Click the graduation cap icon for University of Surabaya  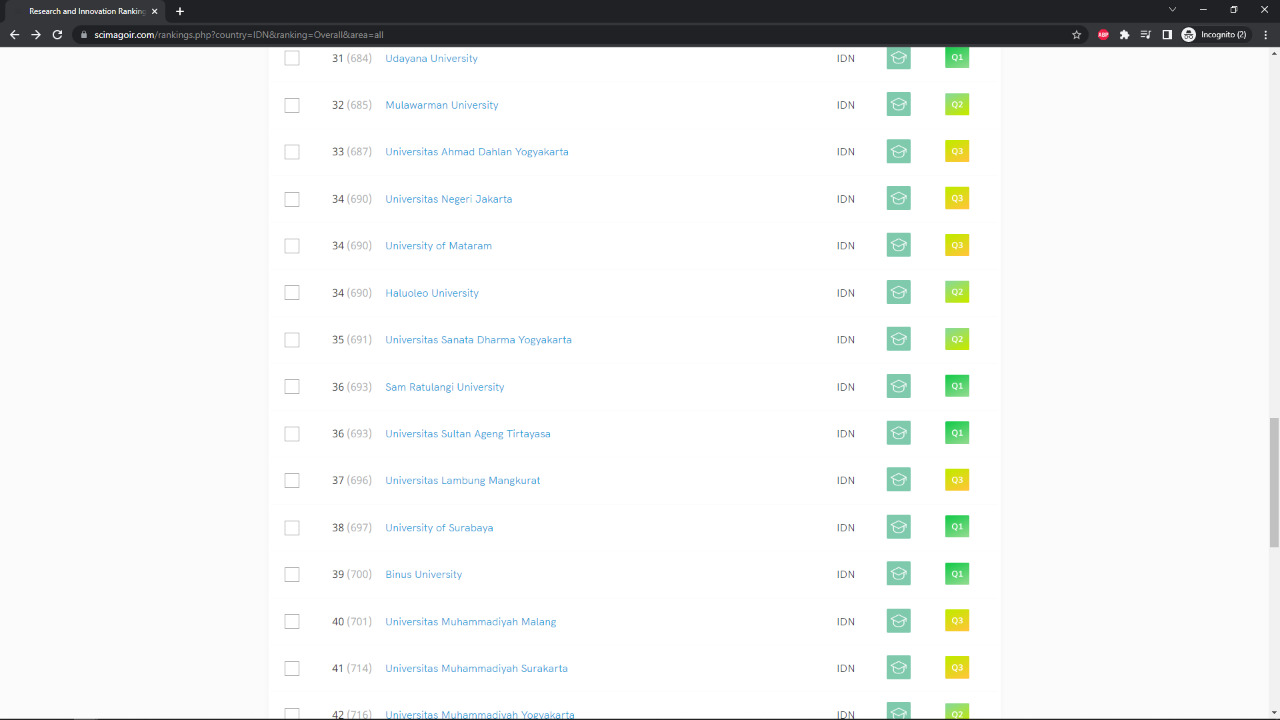click(x=899, y=527)
